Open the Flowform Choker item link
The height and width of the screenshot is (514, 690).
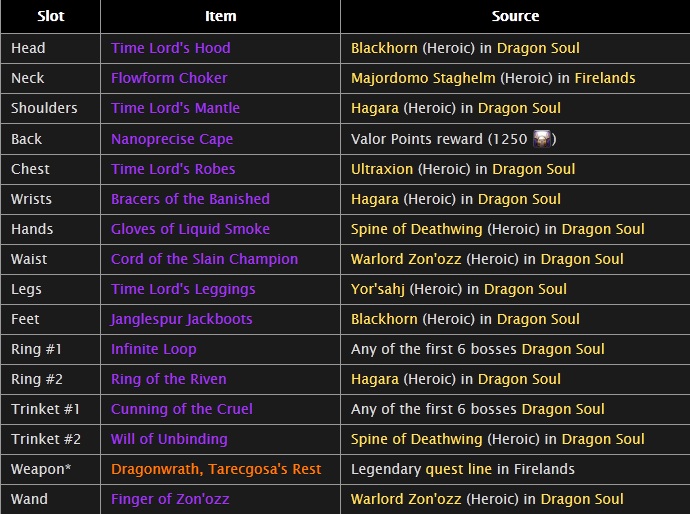click(169, 78)
